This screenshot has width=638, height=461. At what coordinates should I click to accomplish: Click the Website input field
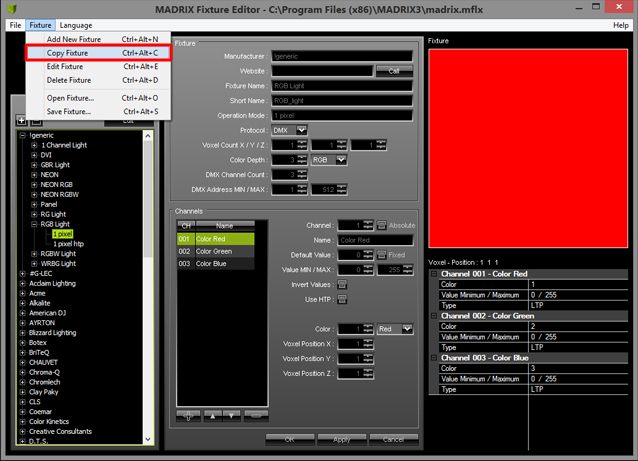click(x=322, y=71)
